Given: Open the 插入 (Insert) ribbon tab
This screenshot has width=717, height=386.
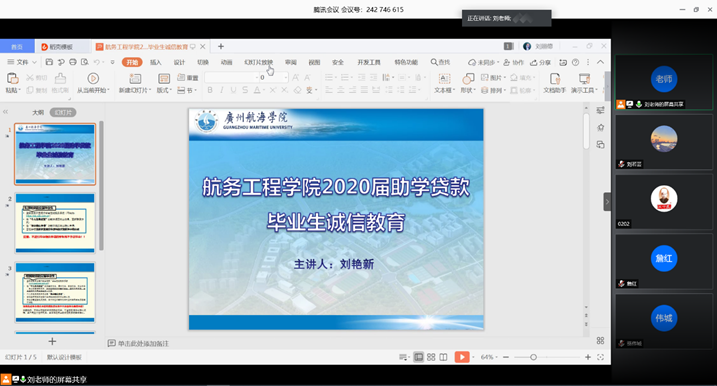Looking at the screenshot, I should [155, 62].
